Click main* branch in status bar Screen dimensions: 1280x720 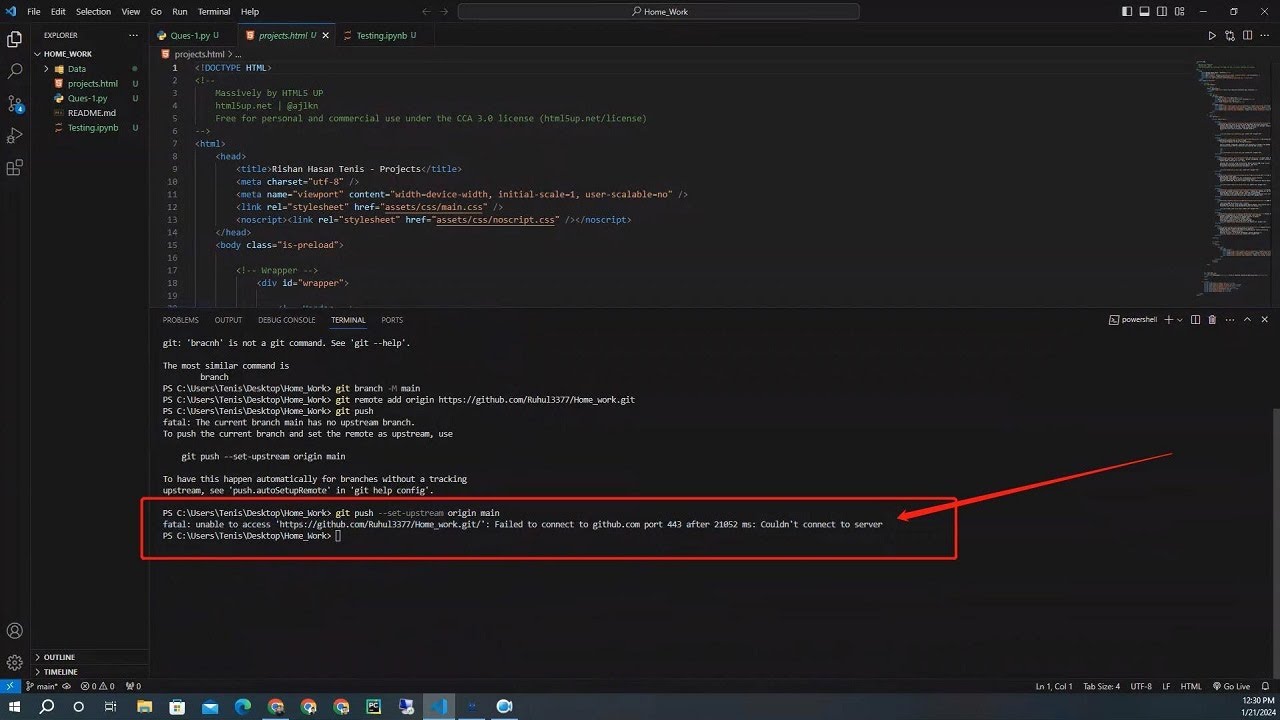pyautogui.click(x=43, y=686)
